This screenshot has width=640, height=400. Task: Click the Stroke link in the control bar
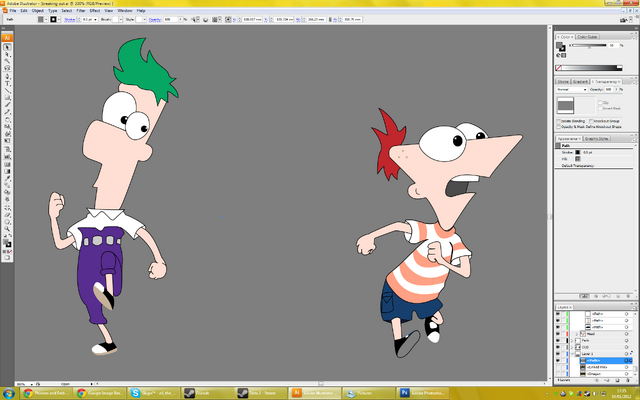[69, 20]
